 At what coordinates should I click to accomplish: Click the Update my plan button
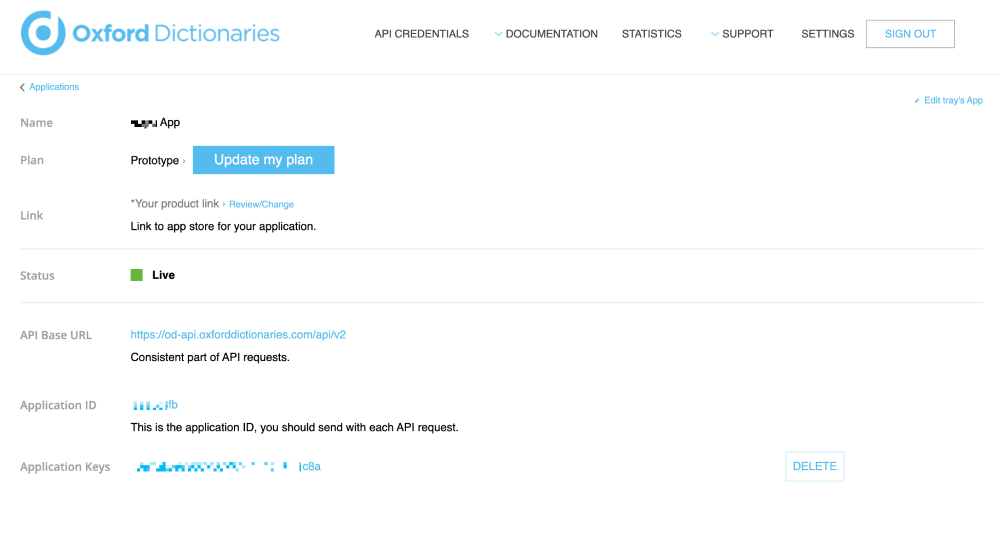(x=263, y=160)
